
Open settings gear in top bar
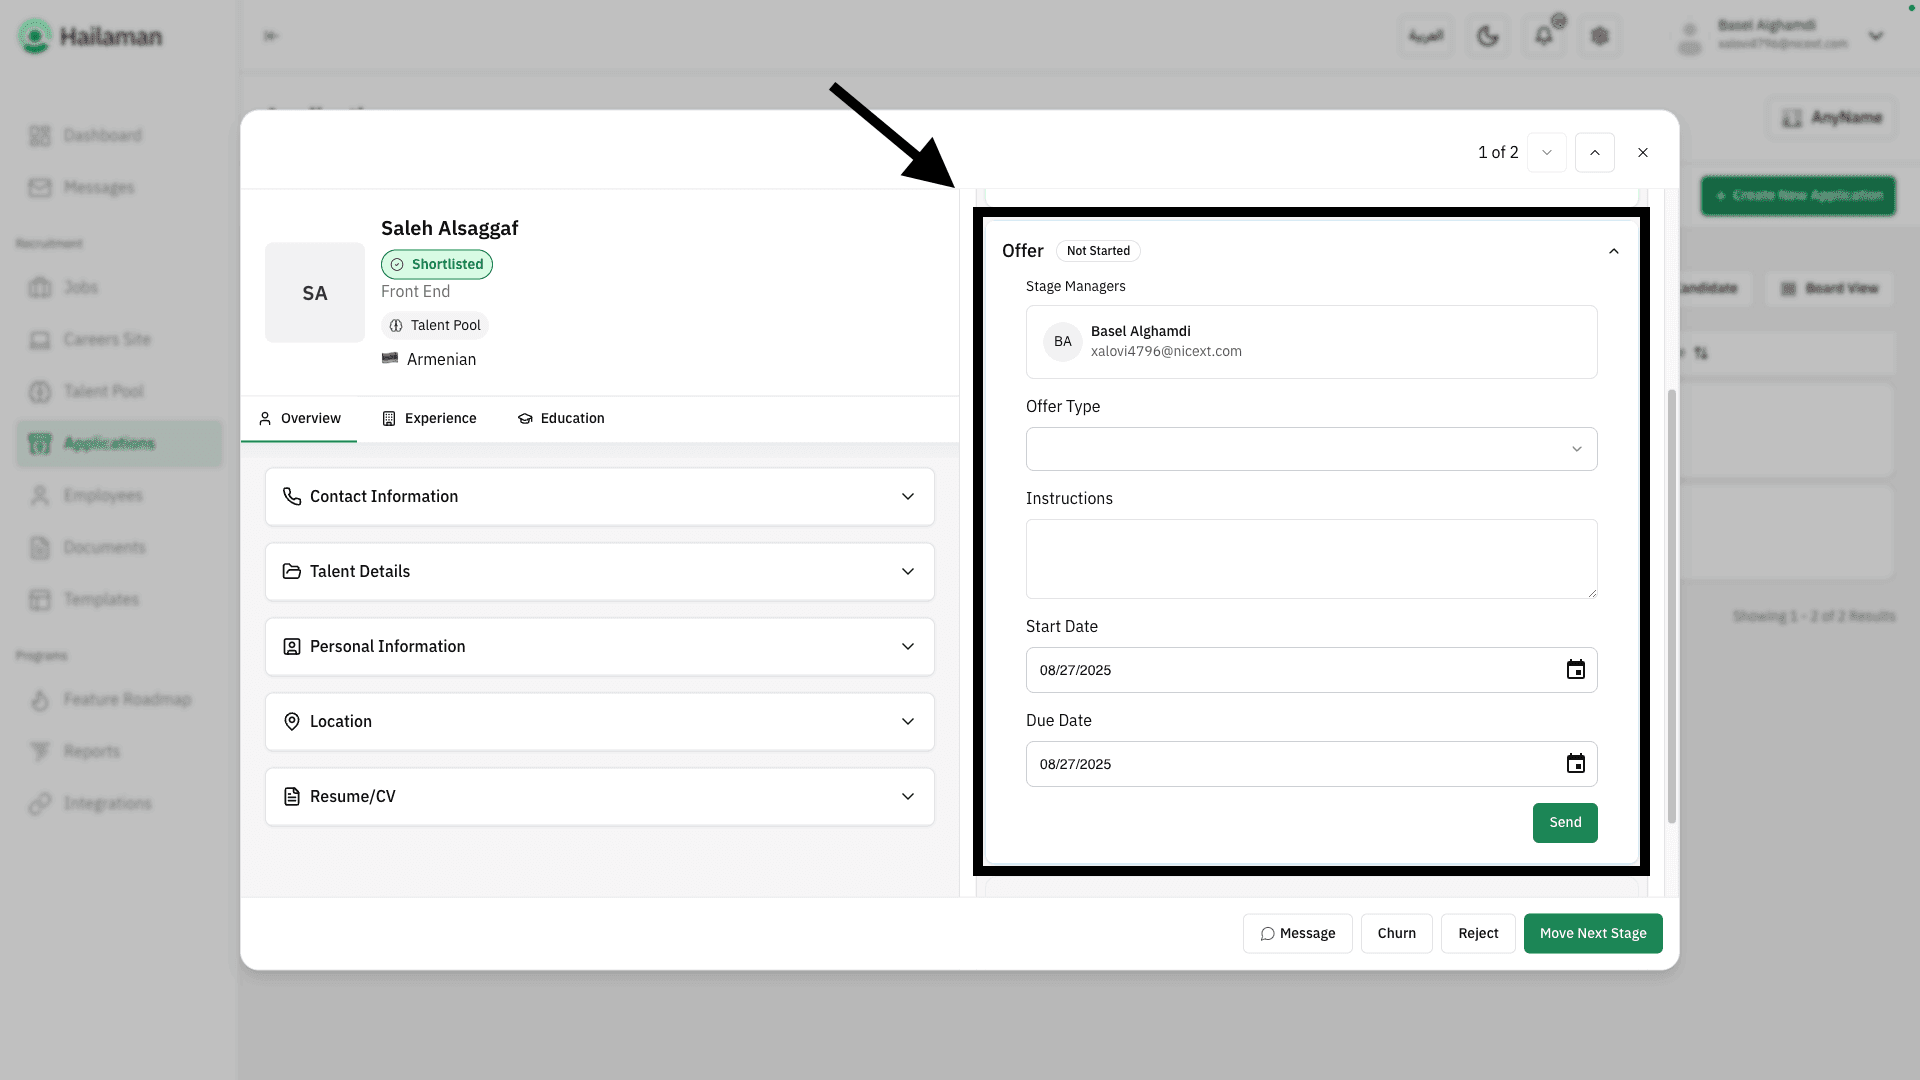click(x=1600, y=37)
